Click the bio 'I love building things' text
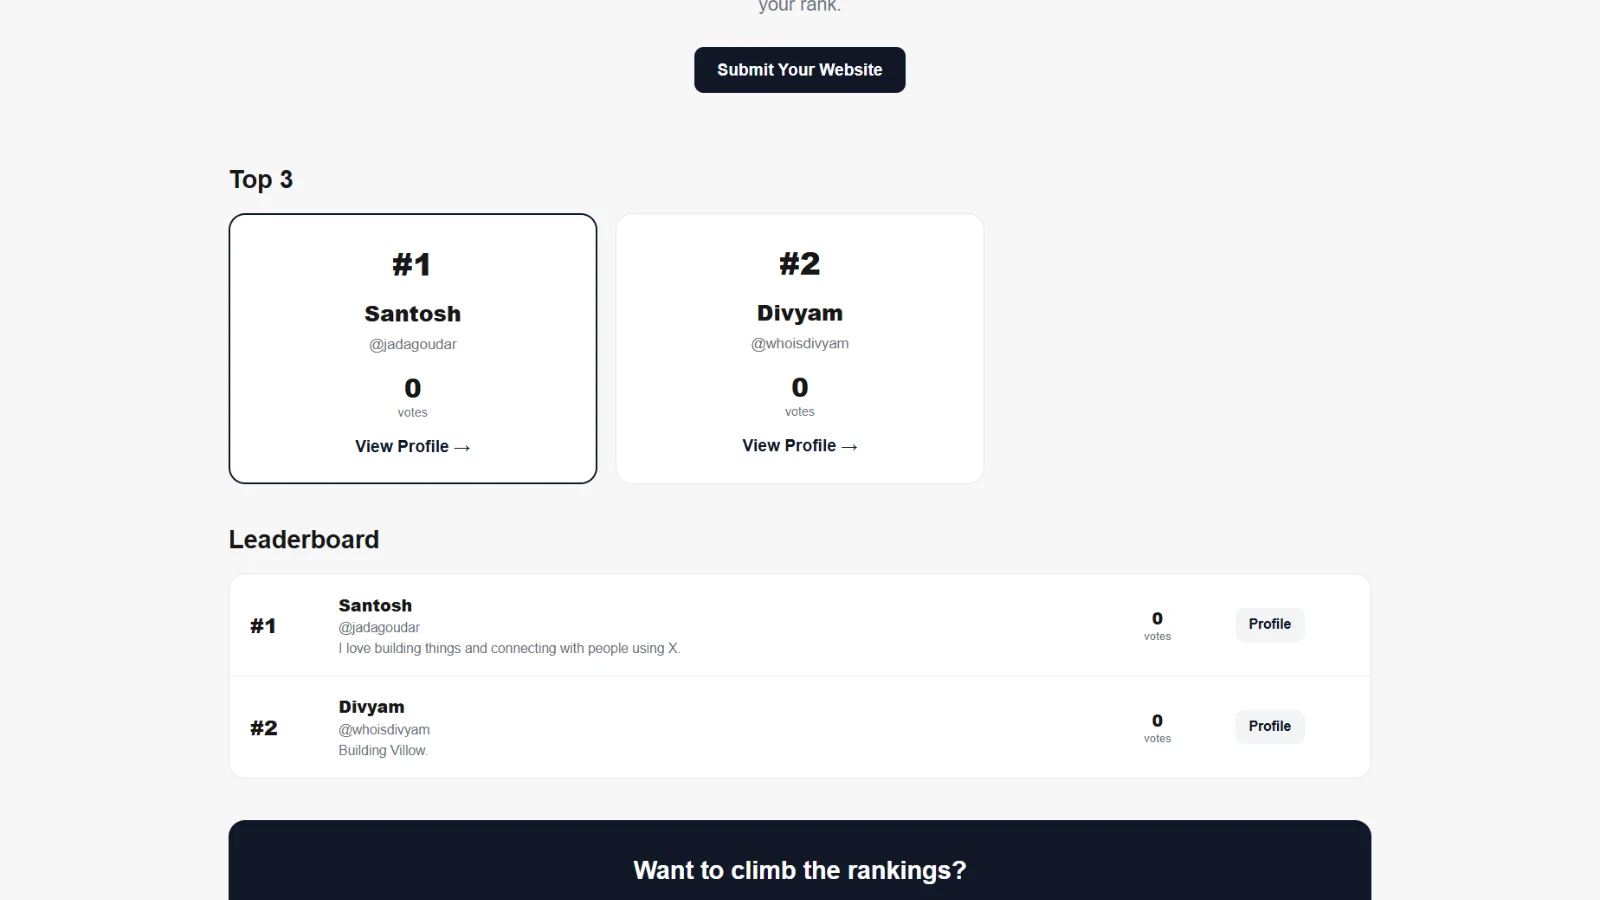 [x=509, y=649]
